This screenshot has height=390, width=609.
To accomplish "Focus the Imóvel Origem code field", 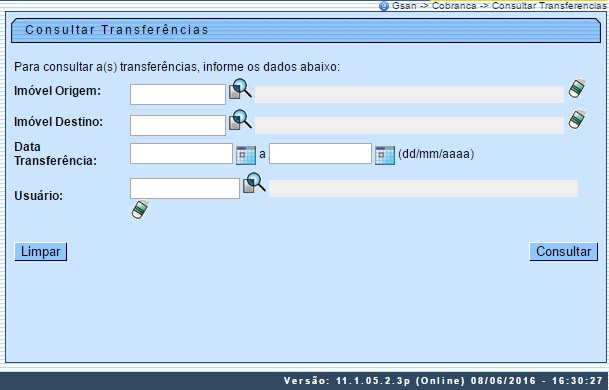I will click(x=178, y=94).
